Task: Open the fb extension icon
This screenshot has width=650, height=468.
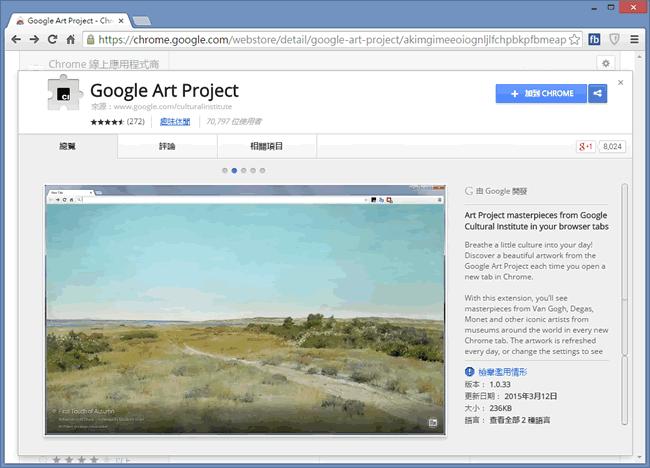Action: 594,39
